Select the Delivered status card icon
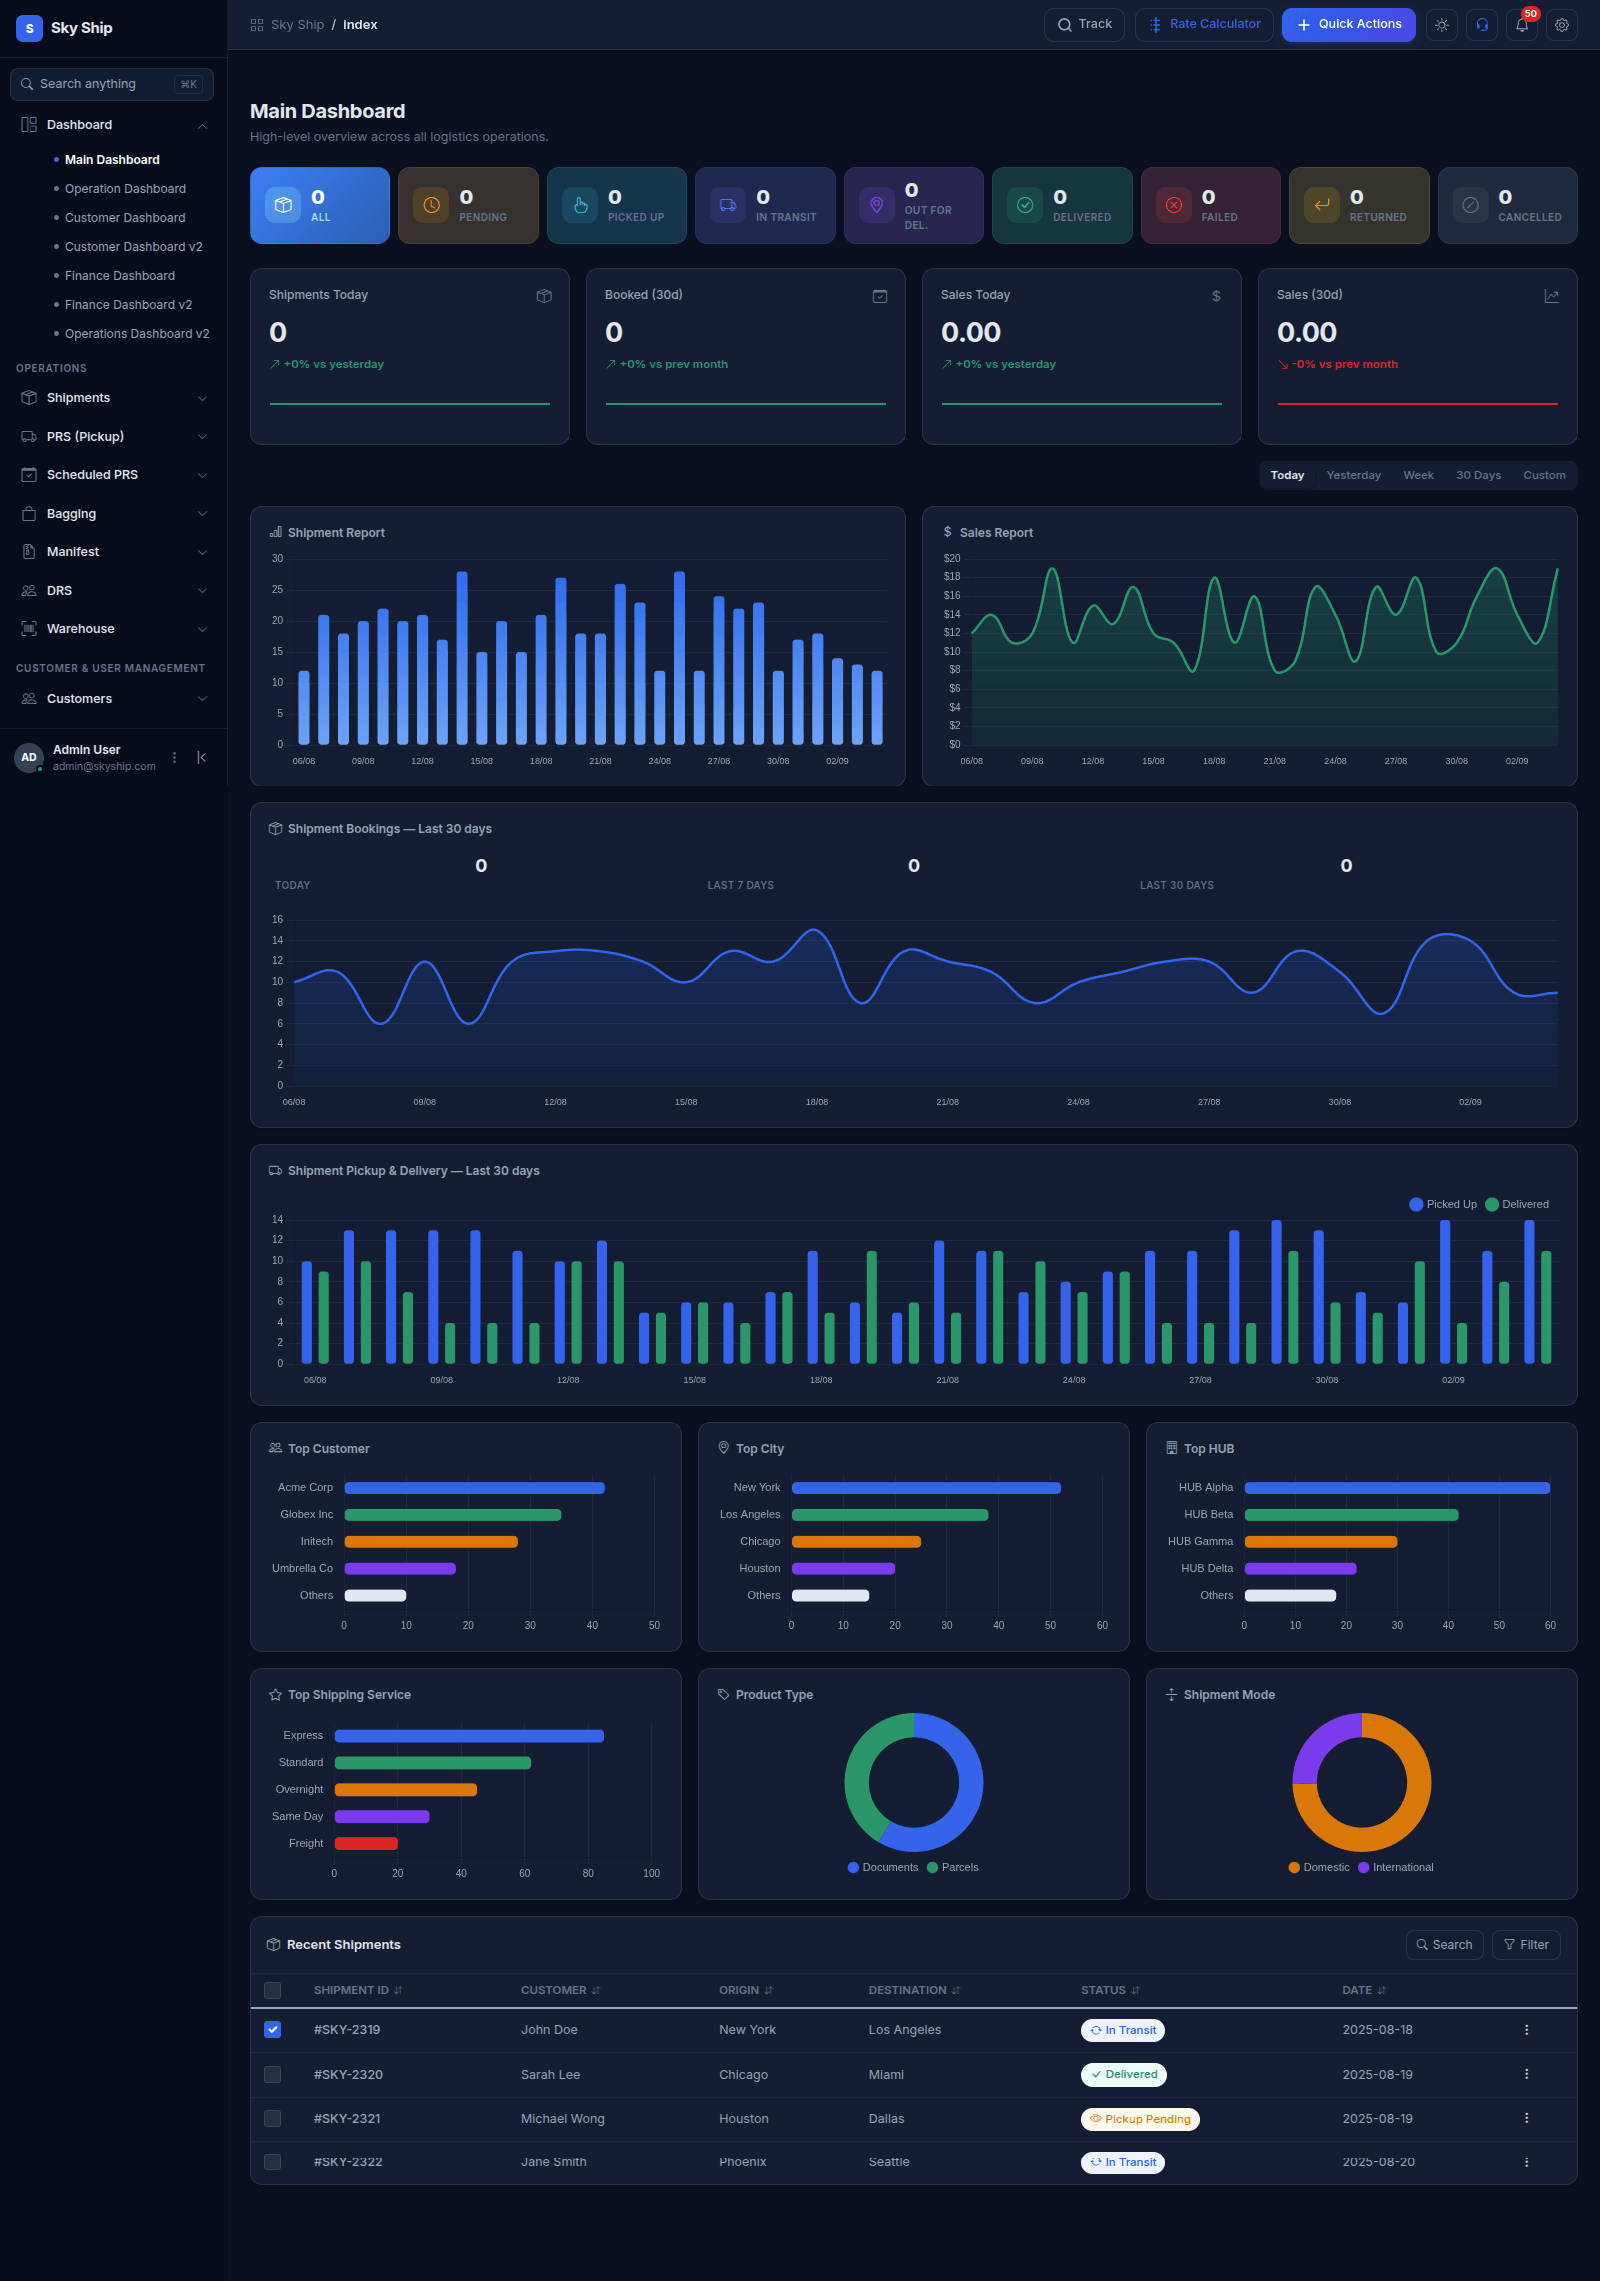Viewport: 1600px width, 2281px height. 1024,205
